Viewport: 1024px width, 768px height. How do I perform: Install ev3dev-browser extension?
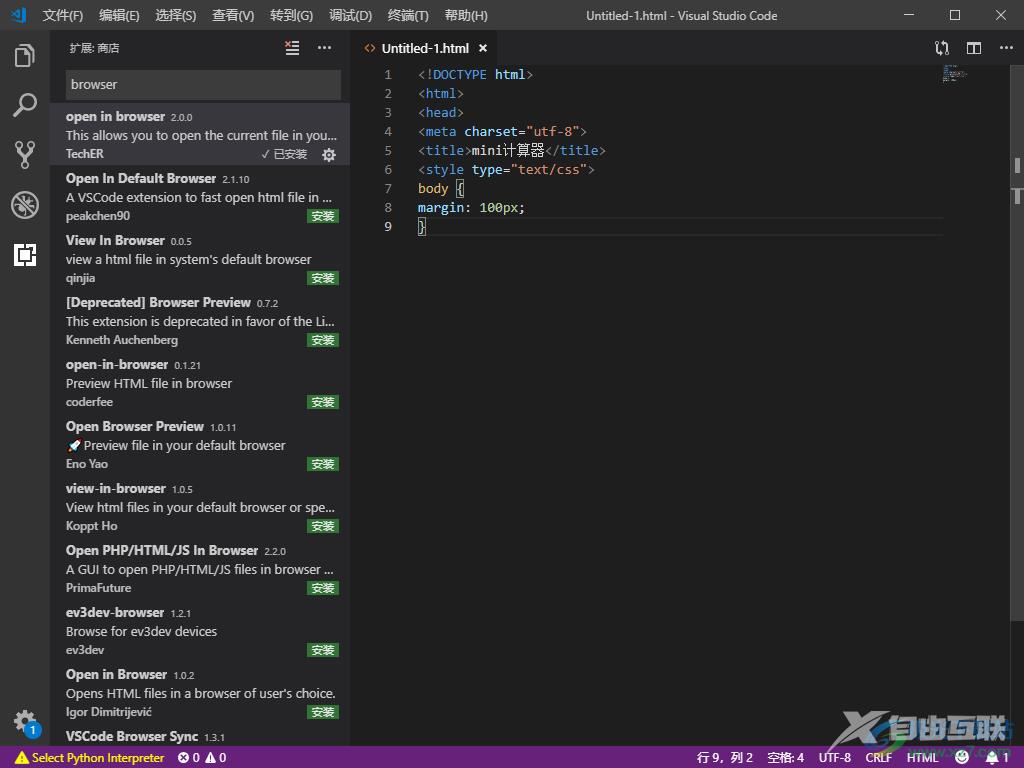click(323, 650)
